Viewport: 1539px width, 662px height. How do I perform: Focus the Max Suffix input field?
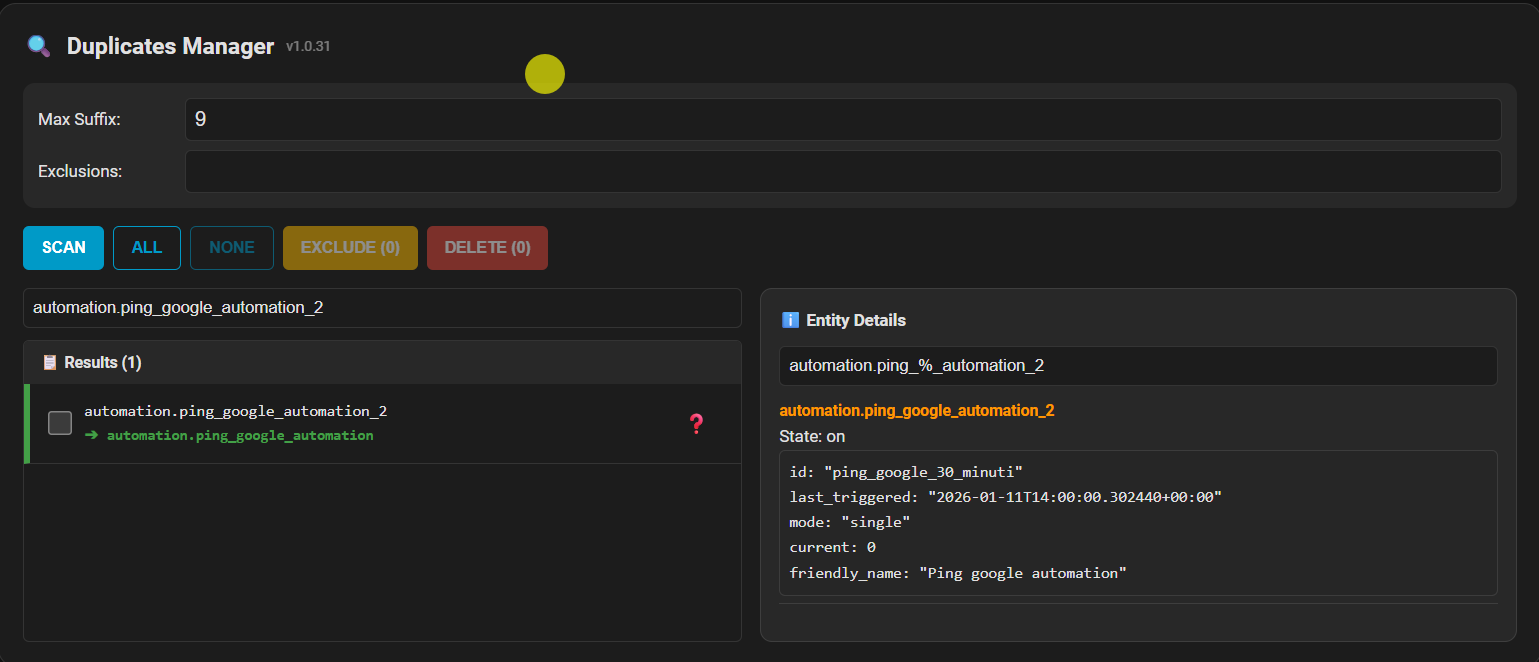[842, 120]
